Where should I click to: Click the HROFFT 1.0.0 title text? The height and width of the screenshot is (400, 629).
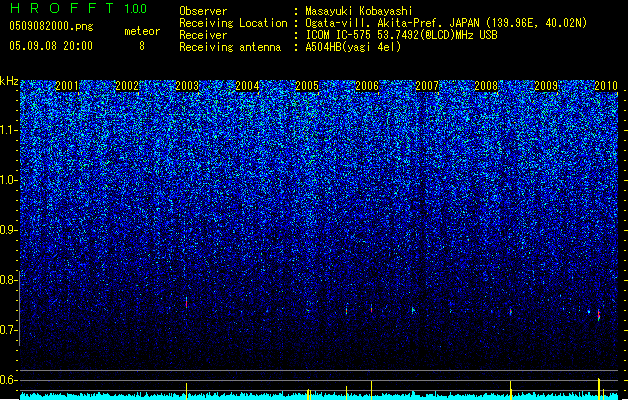79,8
